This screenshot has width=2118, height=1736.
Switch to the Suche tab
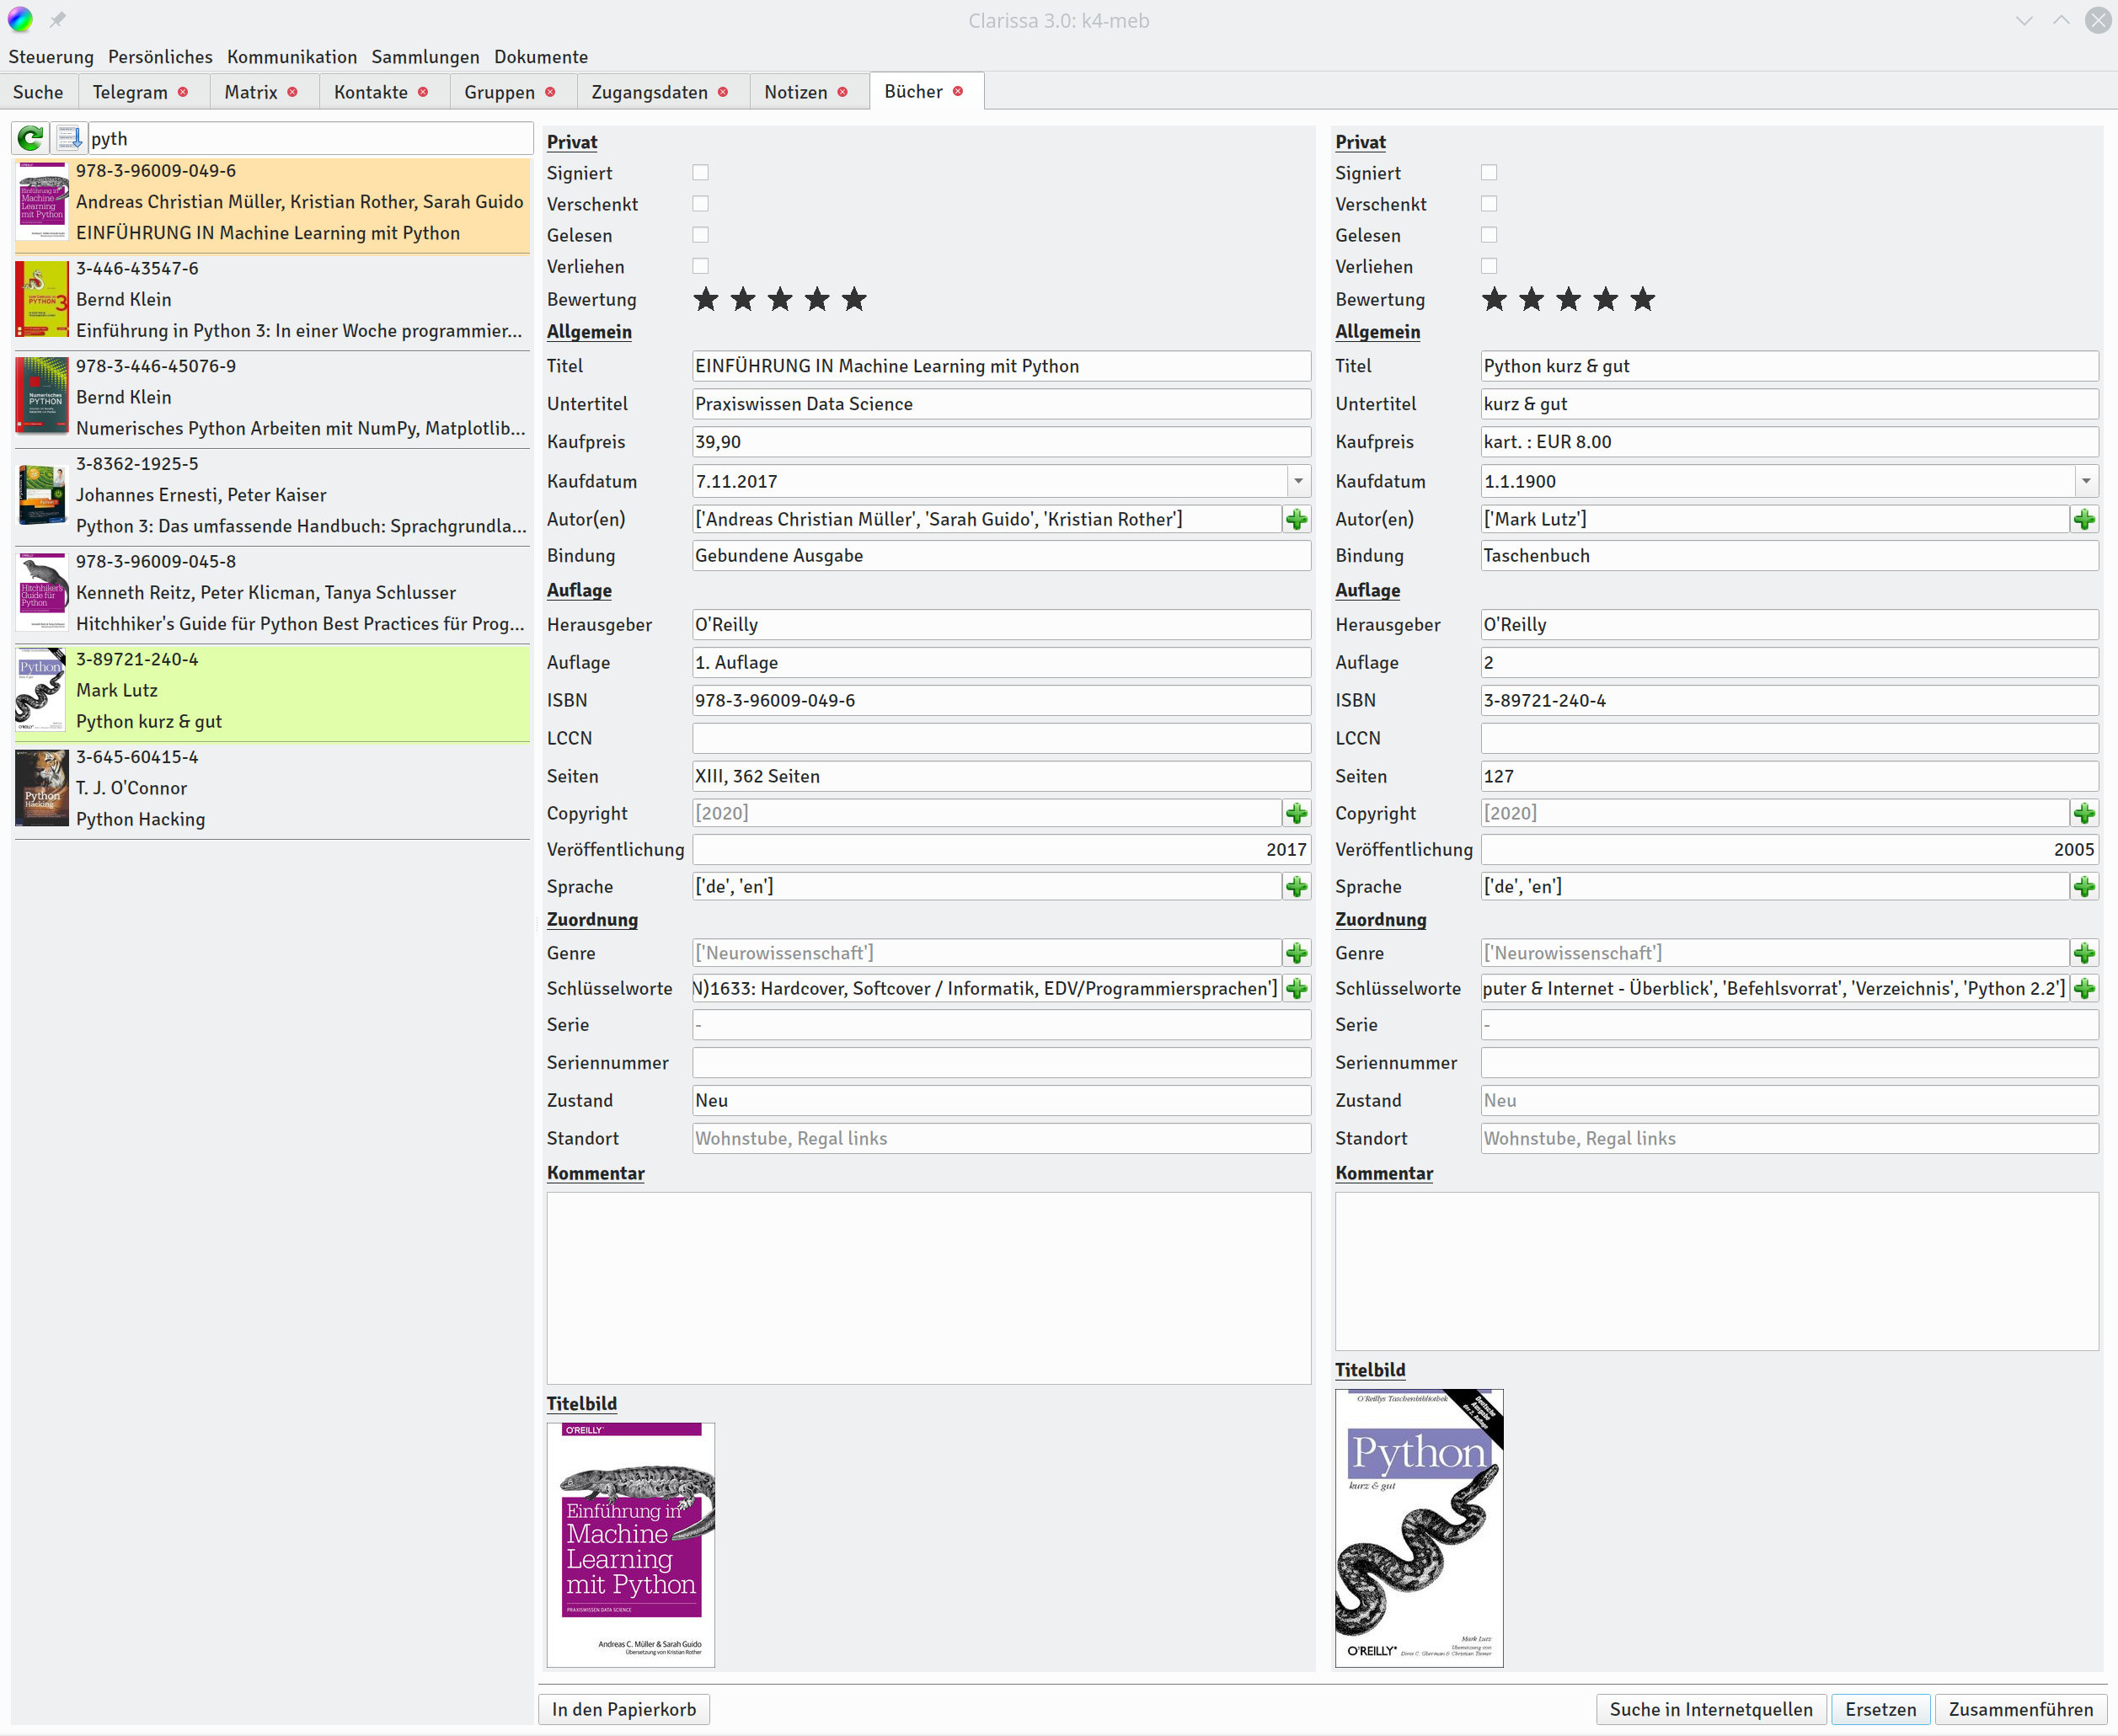point(38,92)
